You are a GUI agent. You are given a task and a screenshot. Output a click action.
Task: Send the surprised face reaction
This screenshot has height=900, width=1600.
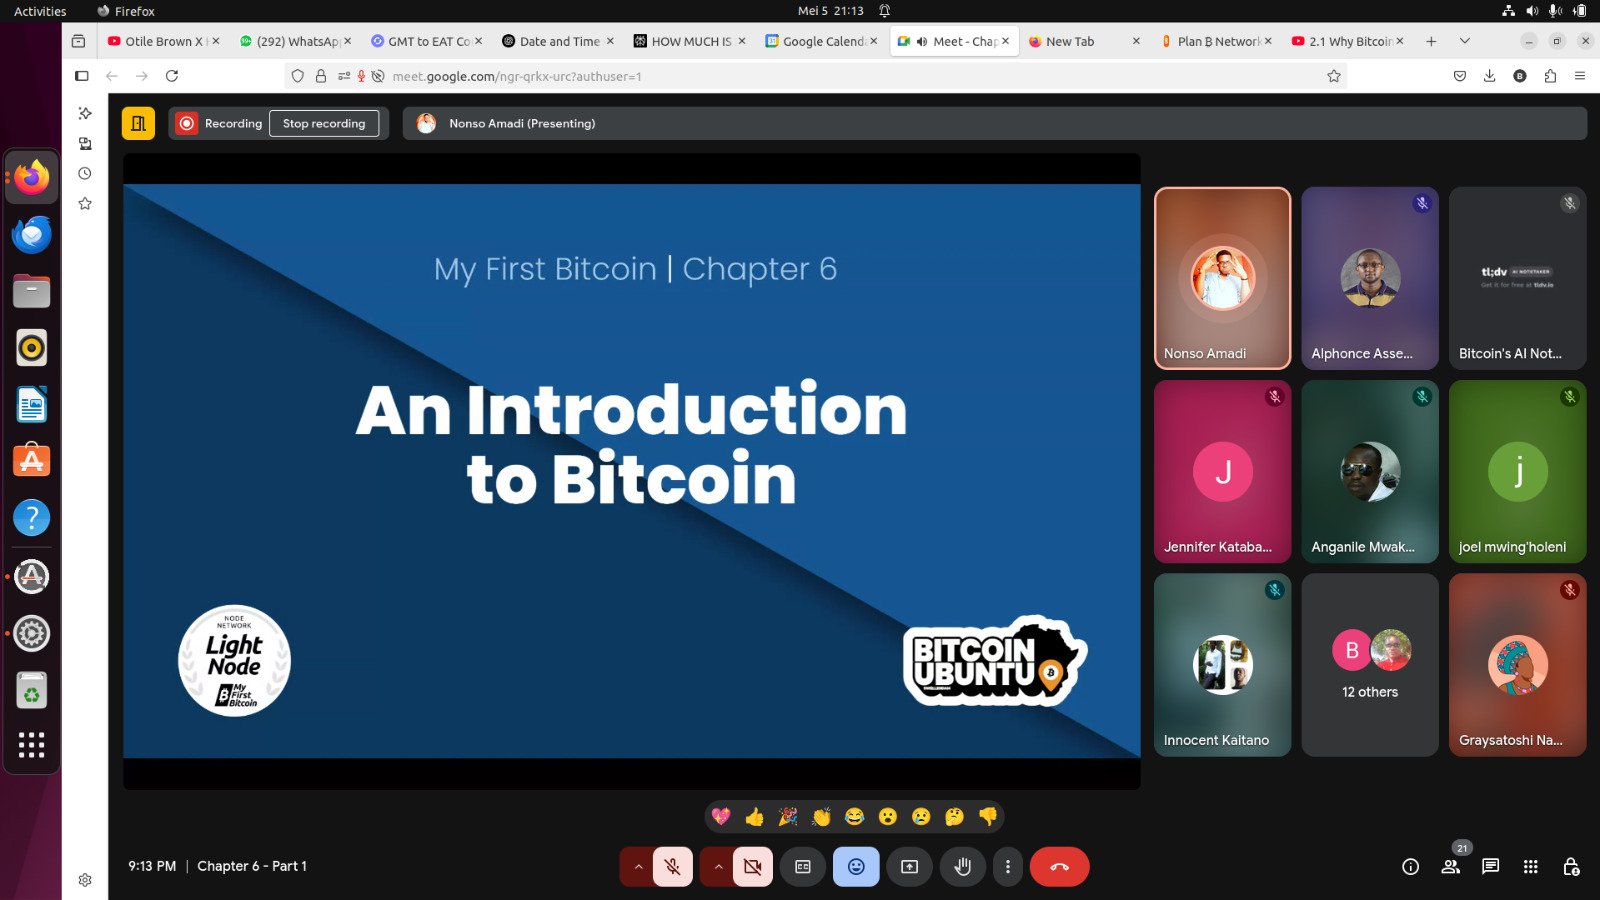888,817
